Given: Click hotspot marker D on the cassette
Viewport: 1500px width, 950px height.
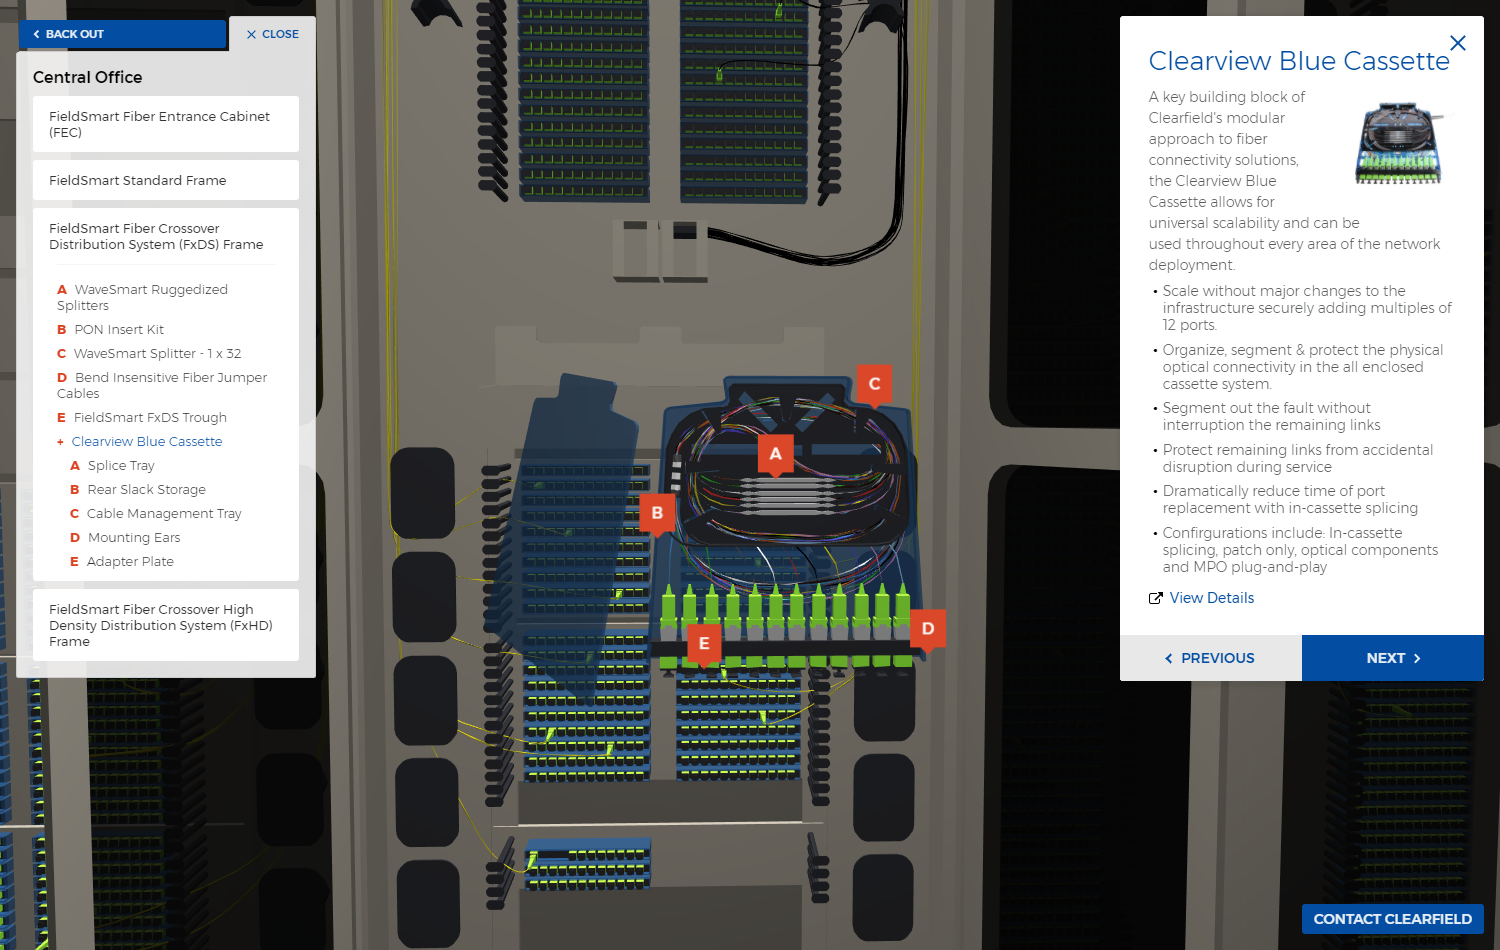Looking at the screenshot, I should (928, 629).
